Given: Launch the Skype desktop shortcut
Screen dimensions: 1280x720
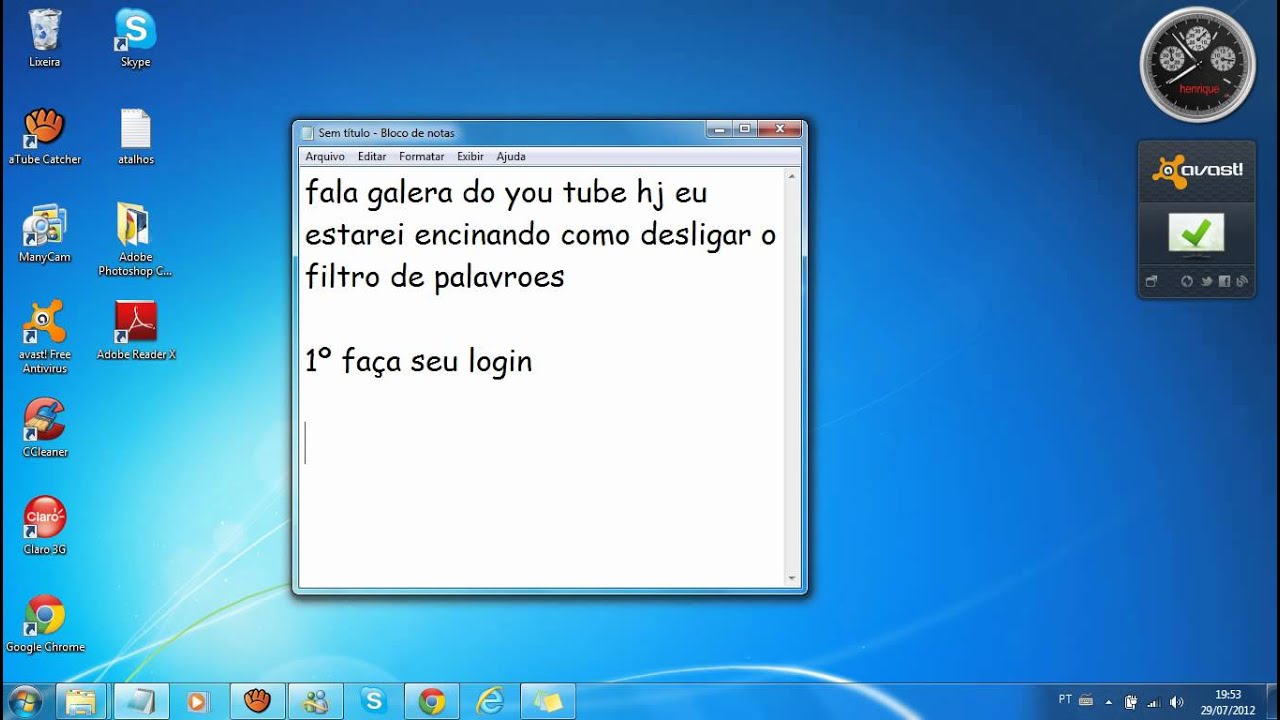Looking at the screenshot, I should click(135, 38).
